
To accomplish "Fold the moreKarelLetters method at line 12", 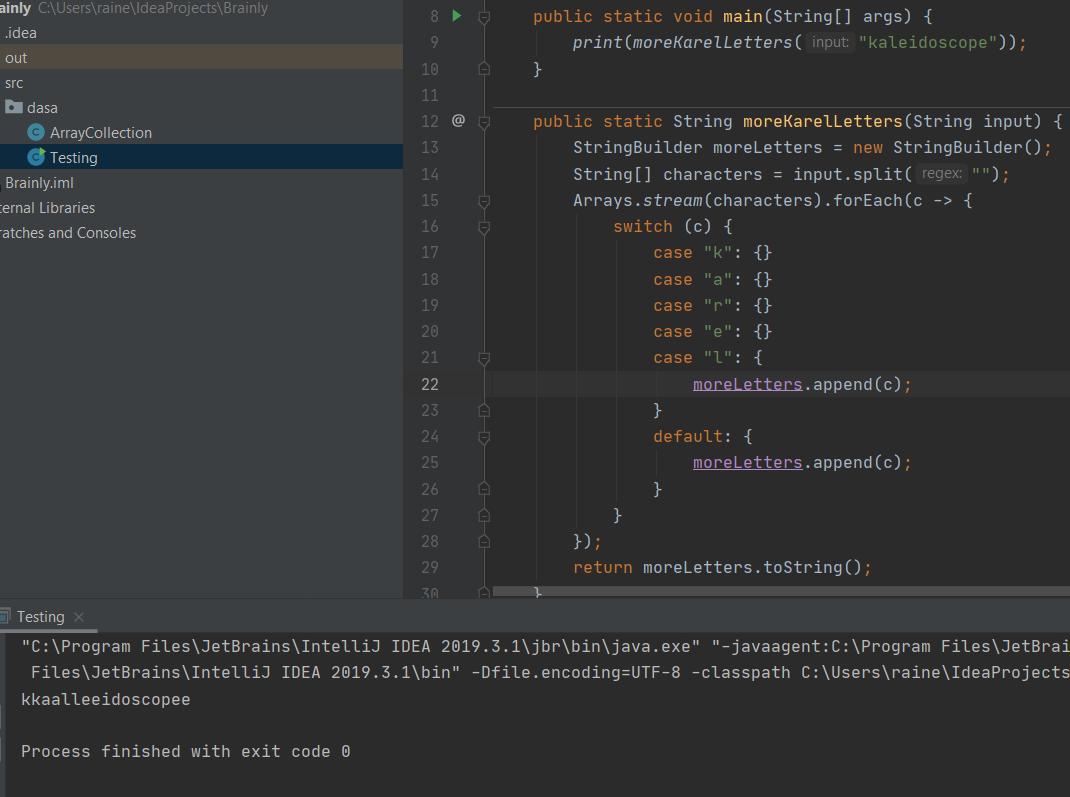I will pos(484,121).
